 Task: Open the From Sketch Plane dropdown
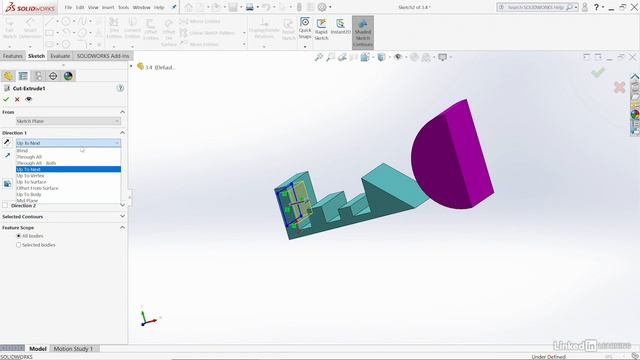point(68,121)
